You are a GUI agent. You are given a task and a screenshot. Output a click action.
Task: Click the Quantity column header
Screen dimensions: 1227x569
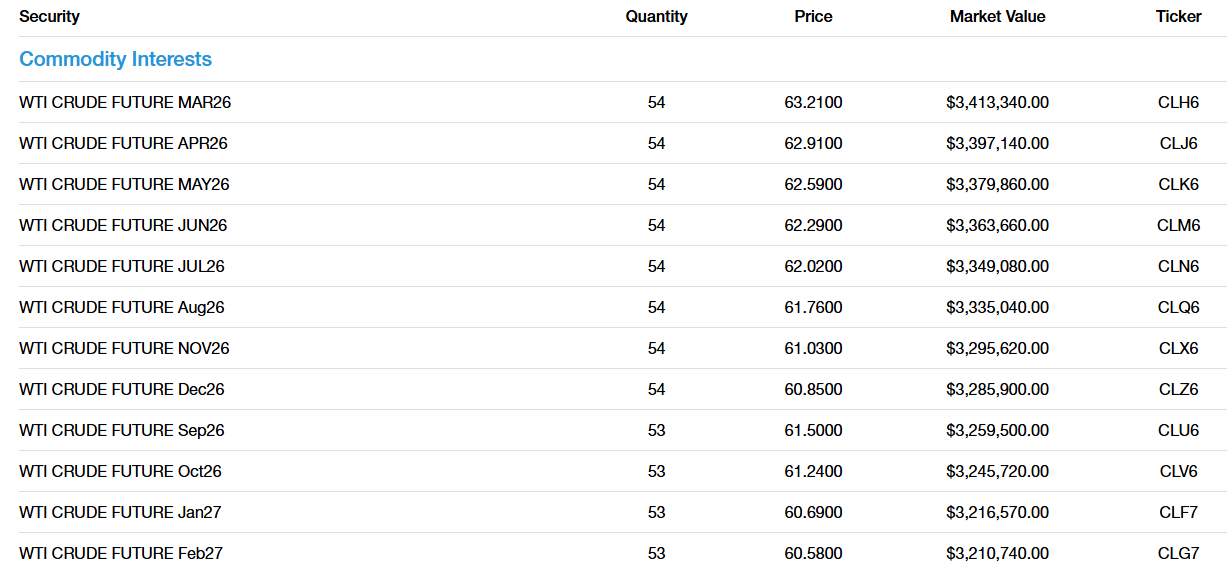(x=656, y=16)
